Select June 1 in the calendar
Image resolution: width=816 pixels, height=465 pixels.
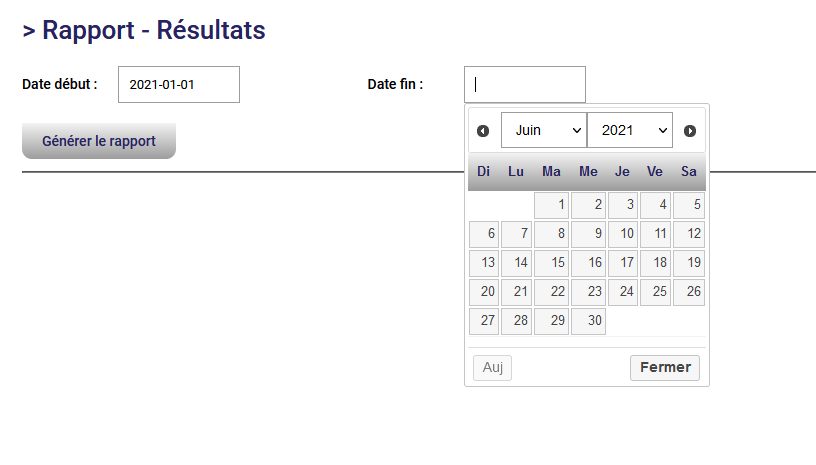(x=552, y=205)
